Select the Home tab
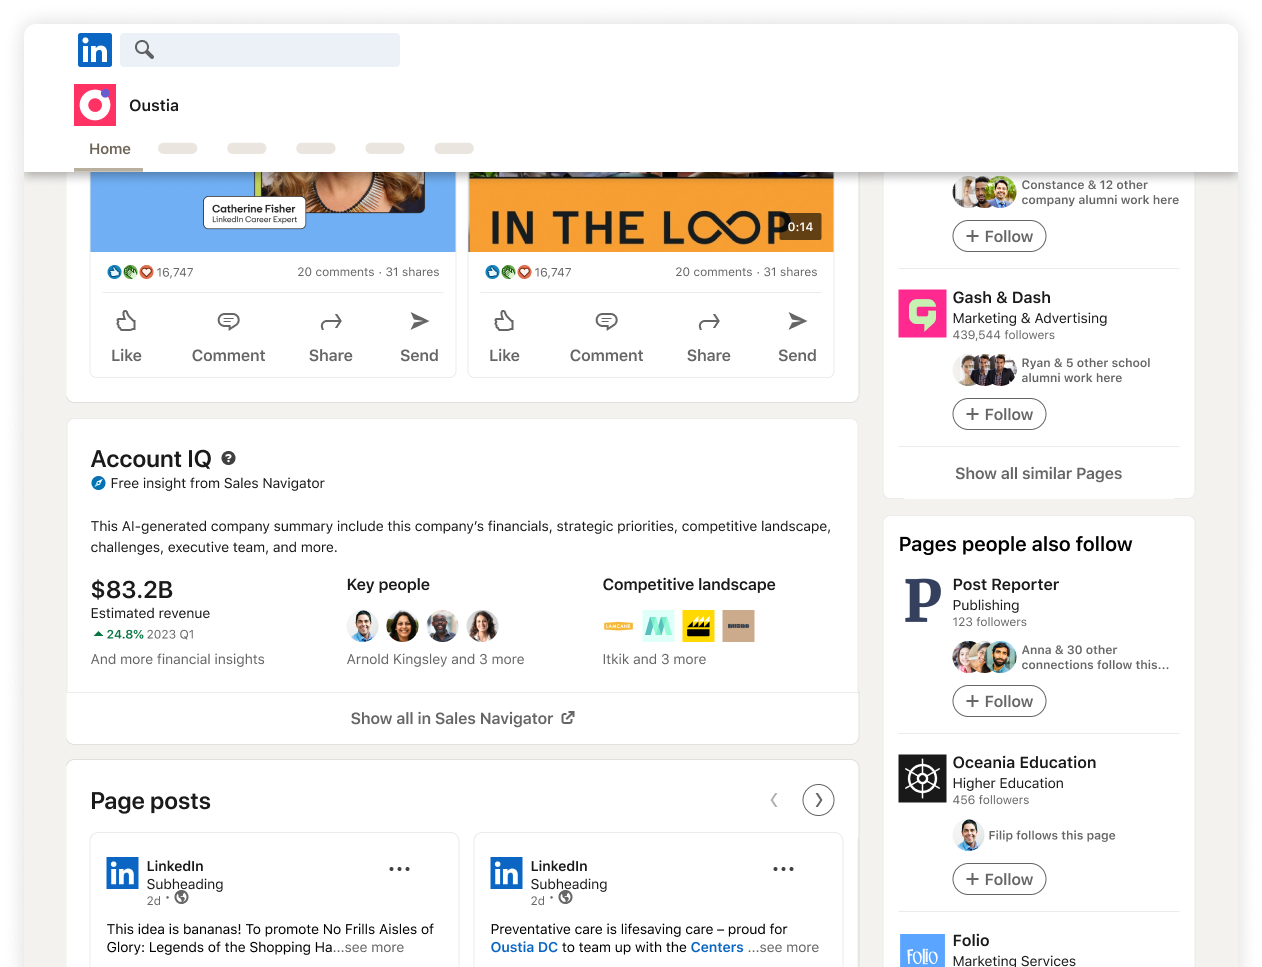Viewport: 1262px width, 967px height. click(110, 149)
